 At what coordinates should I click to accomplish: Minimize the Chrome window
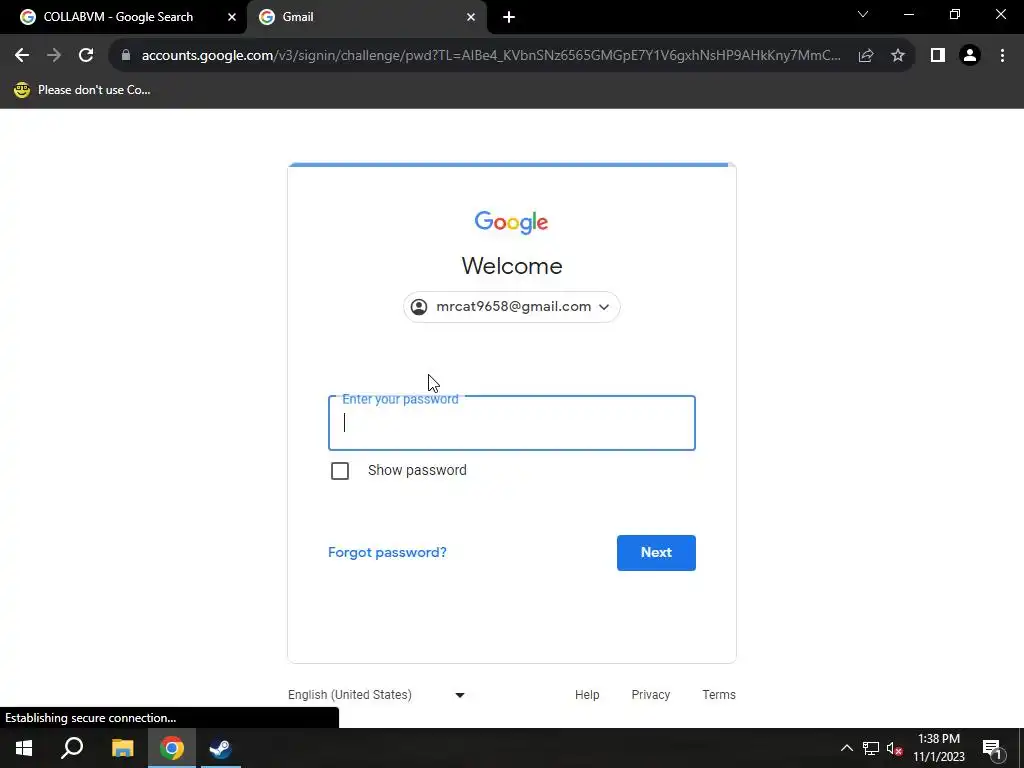pyautogui.click(x=908, y=14)
